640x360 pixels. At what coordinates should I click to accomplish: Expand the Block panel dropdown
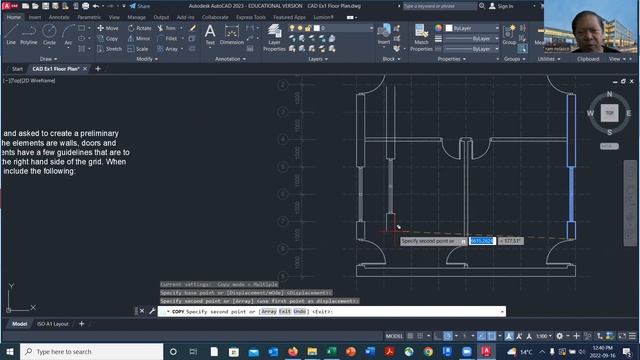pos(391,59)
